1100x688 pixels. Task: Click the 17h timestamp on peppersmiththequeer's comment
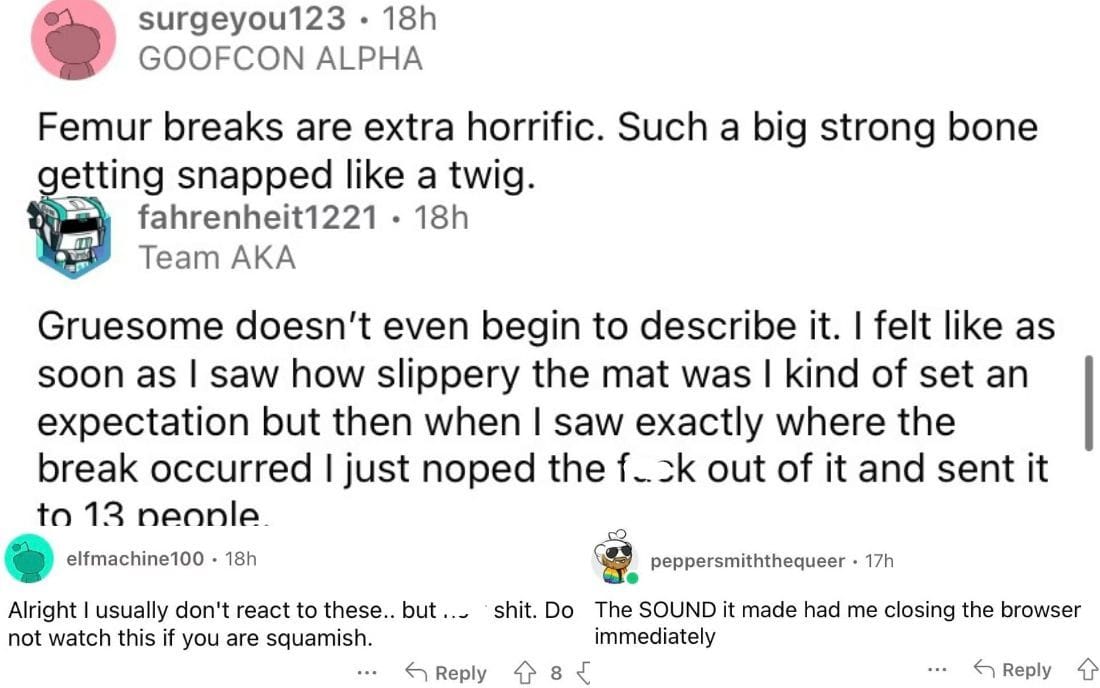point(878,561)
